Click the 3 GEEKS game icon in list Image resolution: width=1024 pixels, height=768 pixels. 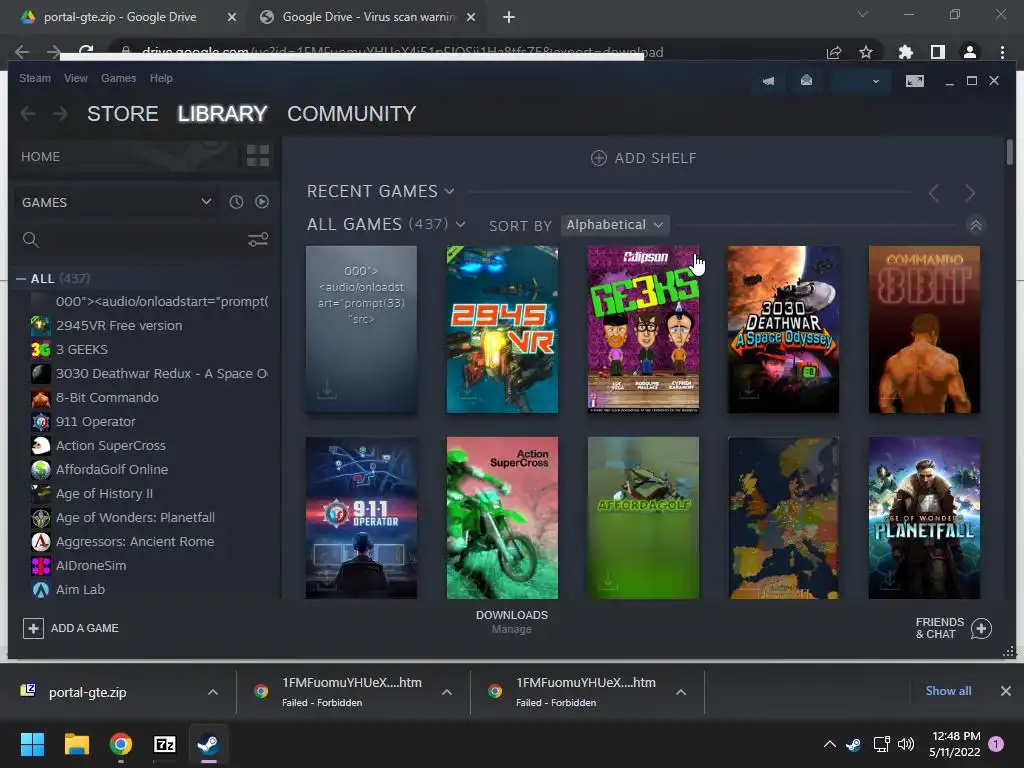40,349
